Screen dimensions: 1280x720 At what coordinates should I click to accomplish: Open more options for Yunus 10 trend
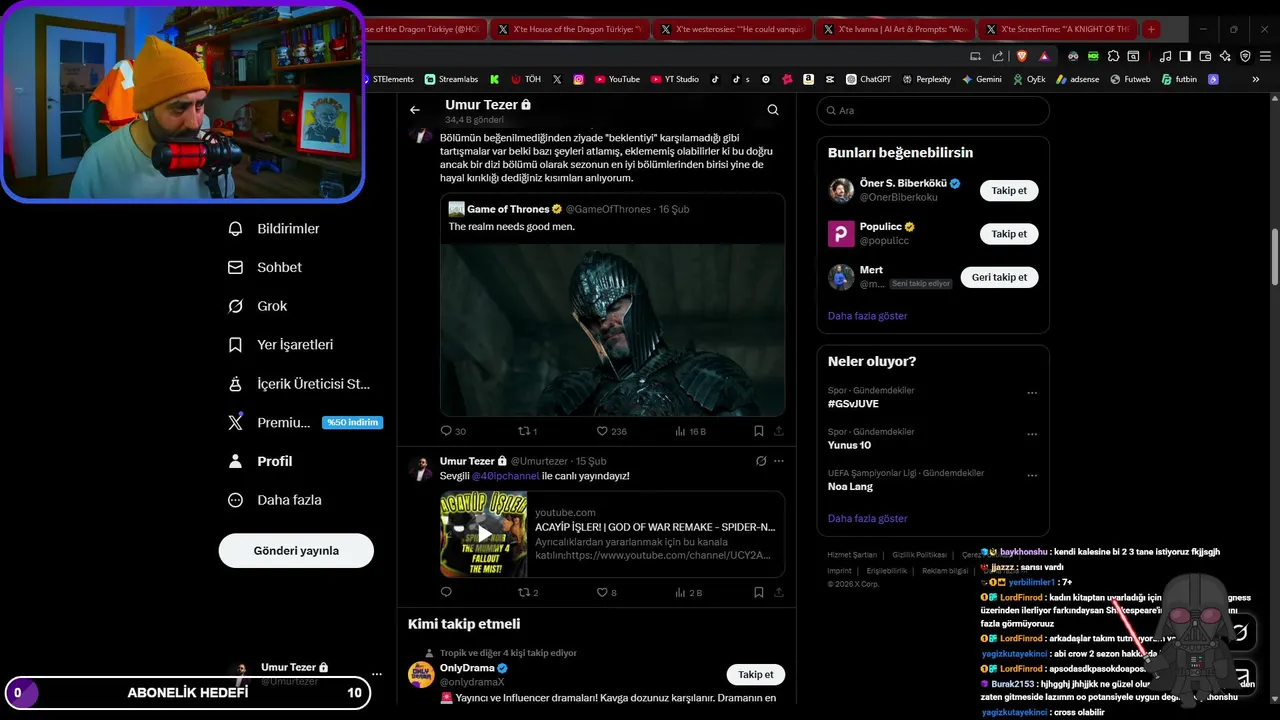(x=1032, y=434)
